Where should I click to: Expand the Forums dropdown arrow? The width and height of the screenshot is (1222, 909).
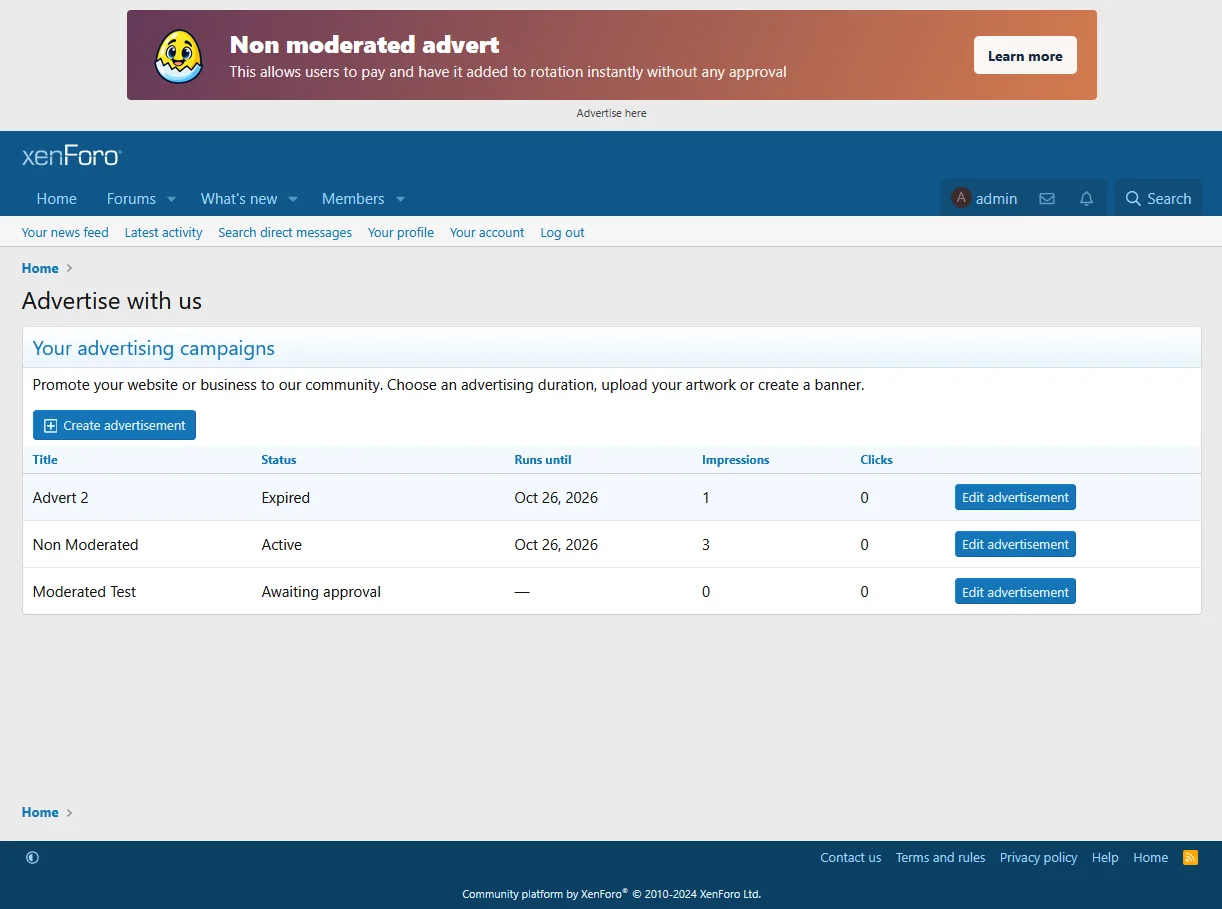(171, 199)
